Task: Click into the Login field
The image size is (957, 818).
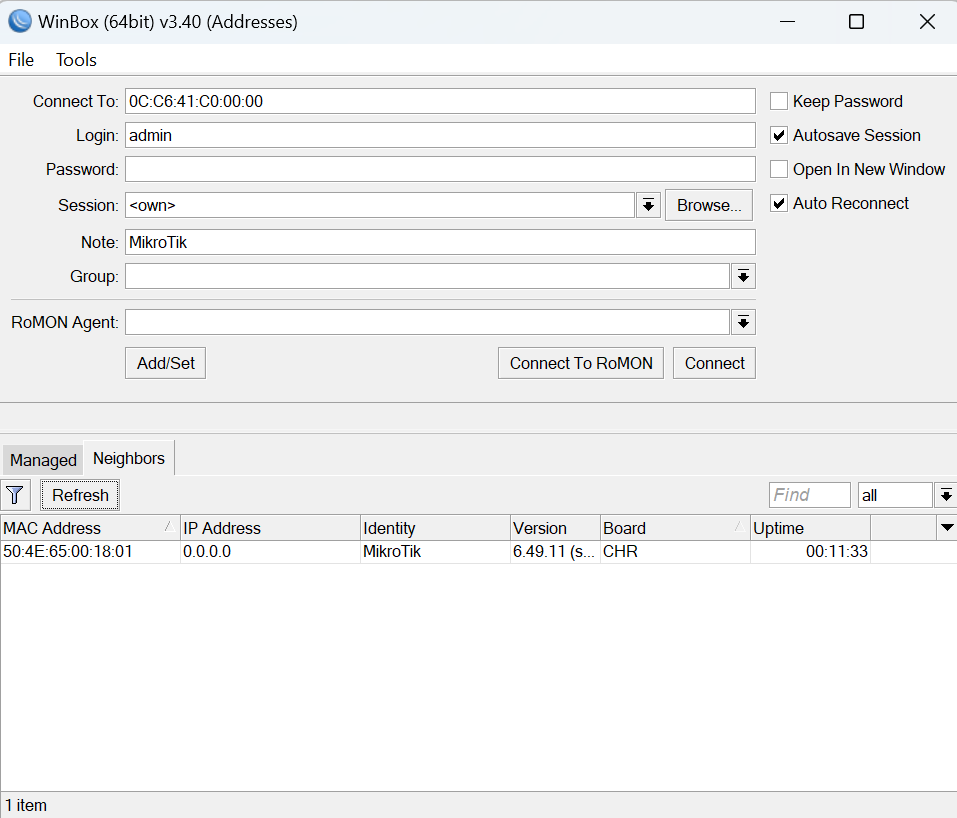Action: [x=440, y=135]
